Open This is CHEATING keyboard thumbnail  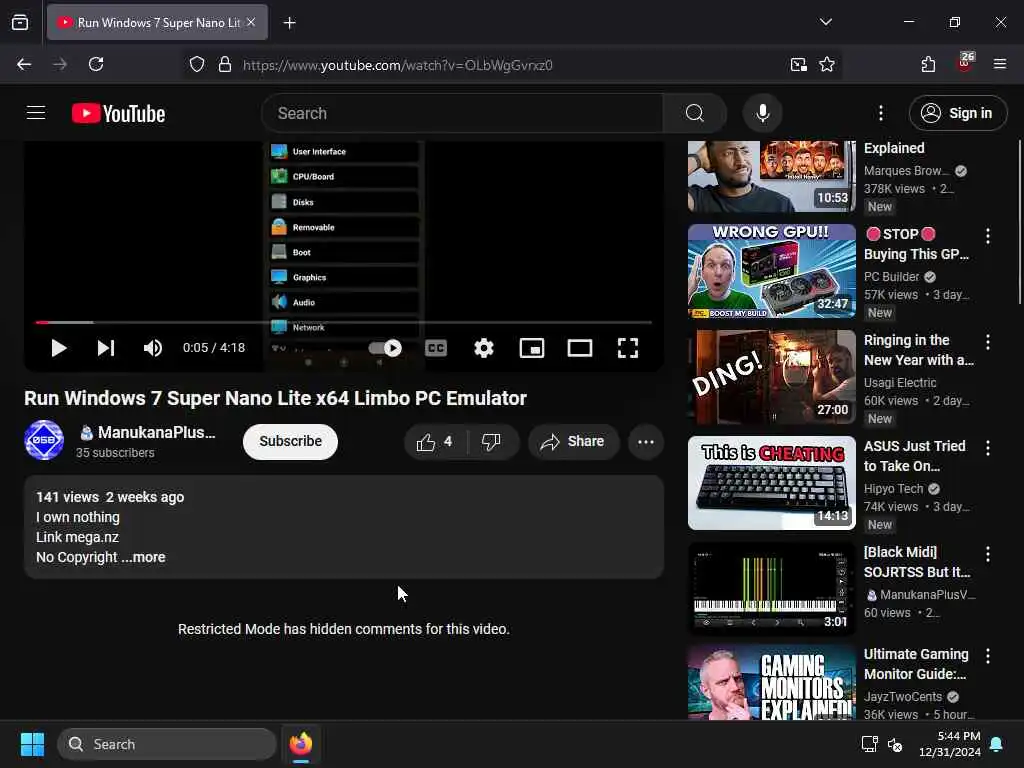(x=771, y=483)
